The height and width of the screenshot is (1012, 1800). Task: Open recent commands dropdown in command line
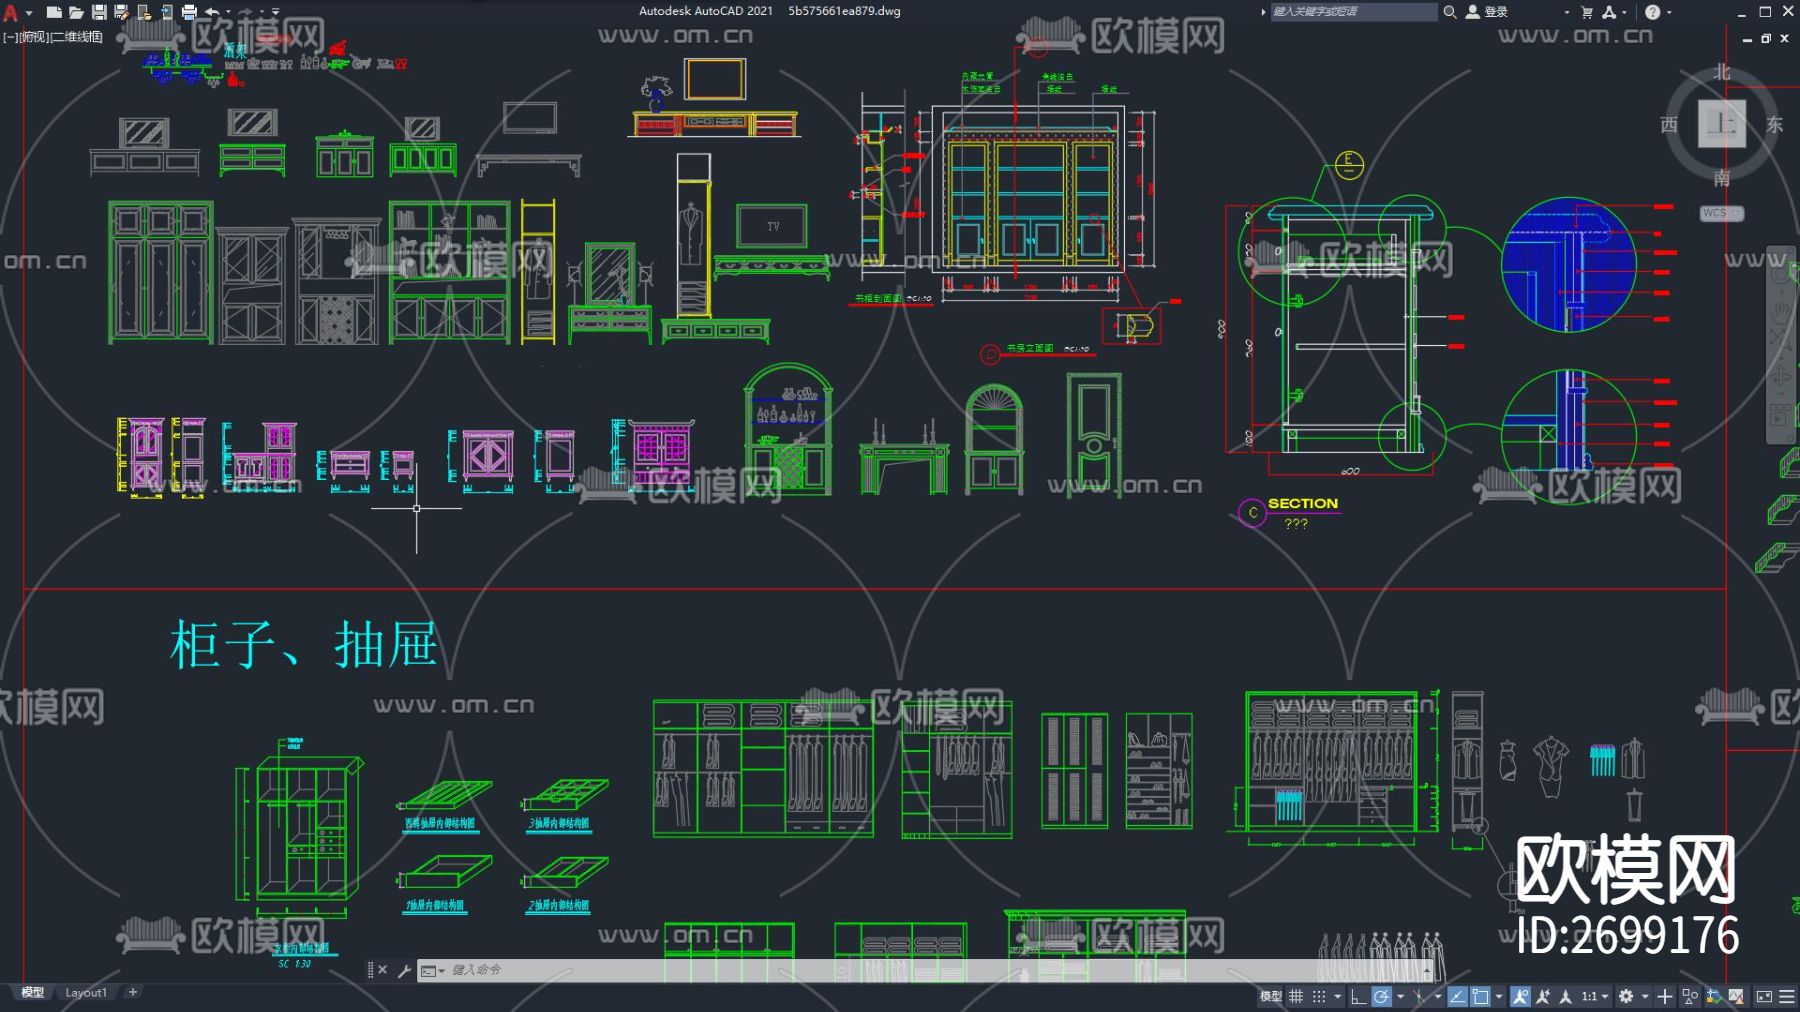432,970
